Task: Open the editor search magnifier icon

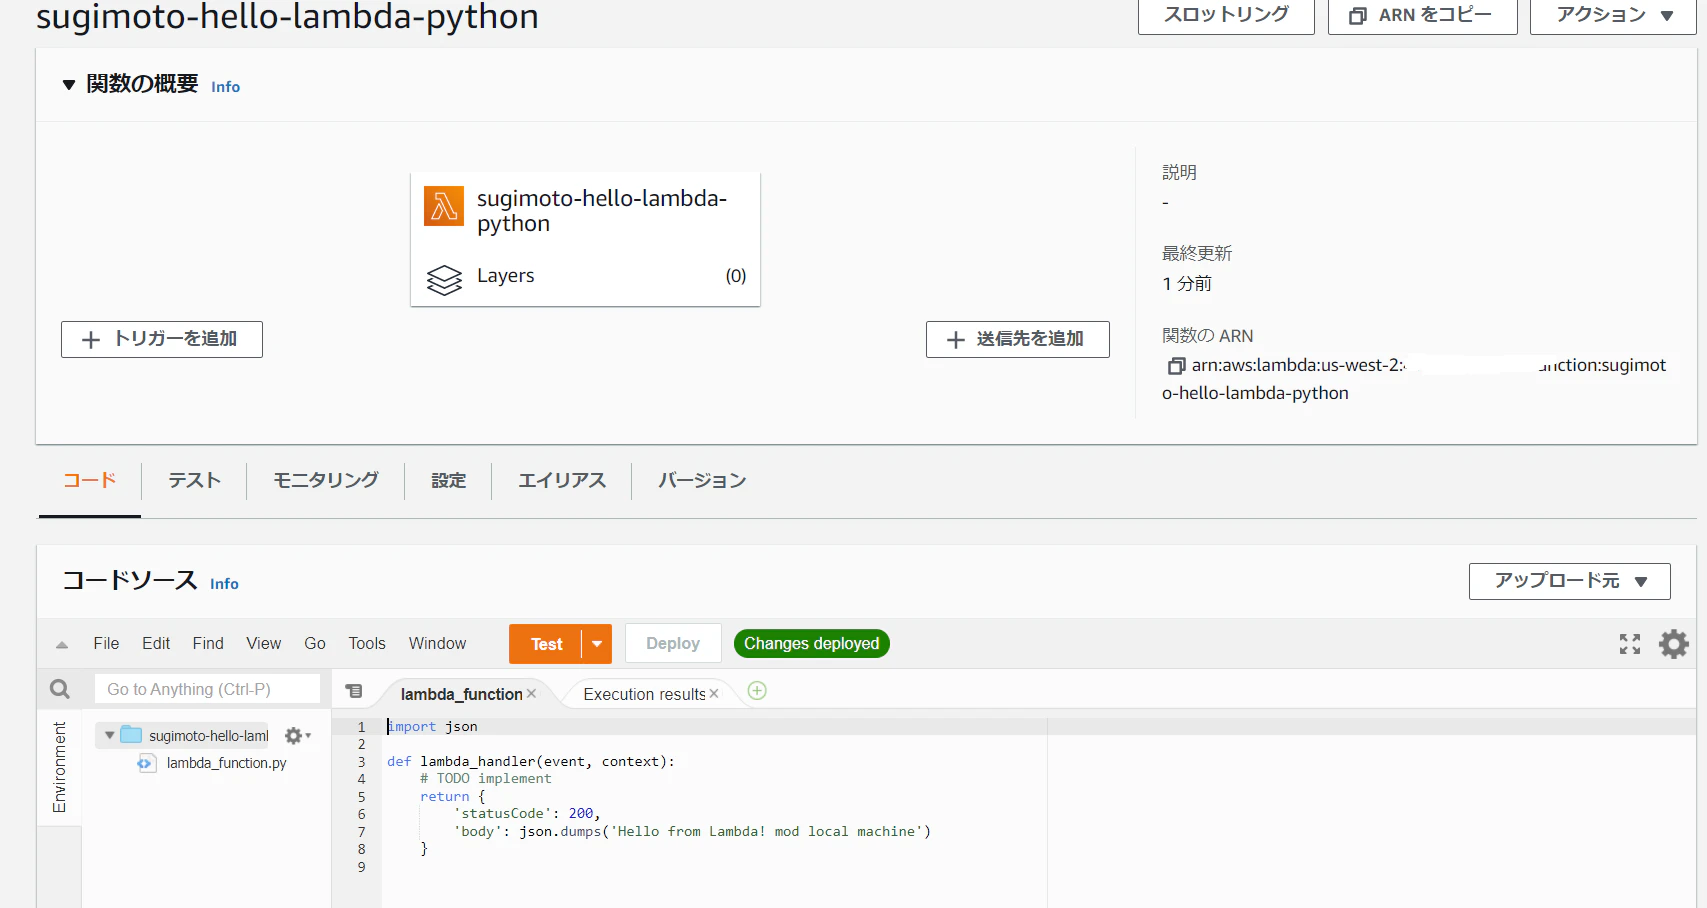Action: coord(60,689)
